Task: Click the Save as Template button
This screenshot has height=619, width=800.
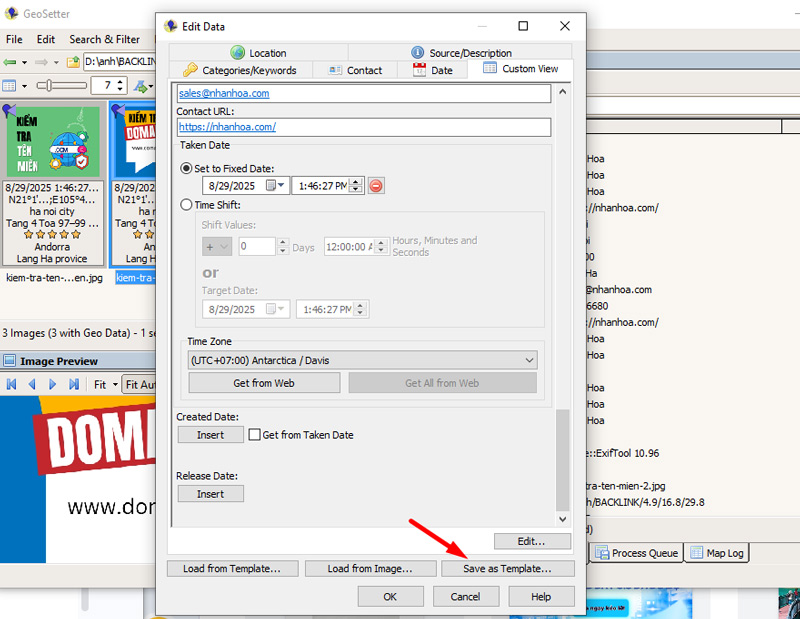Action: click(508, 568)
